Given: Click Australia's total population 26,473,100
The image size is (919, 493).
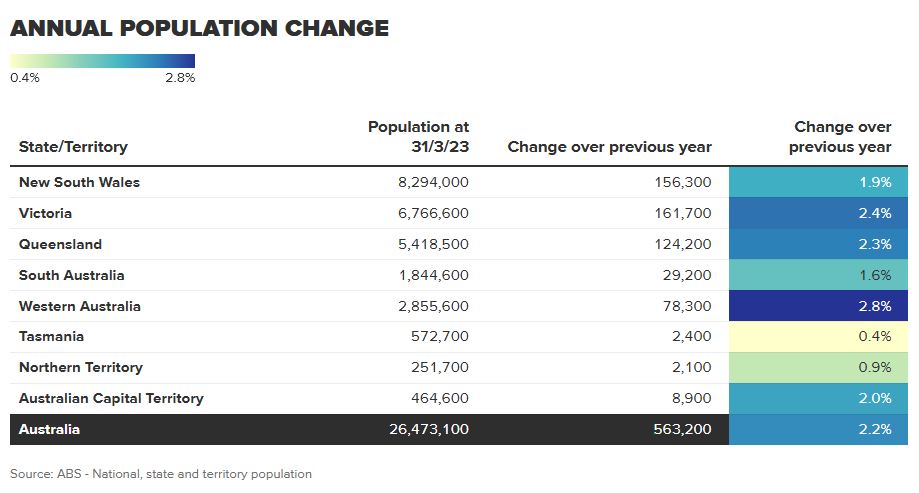Looking at the screenshot, I should [x=427, y=430].
